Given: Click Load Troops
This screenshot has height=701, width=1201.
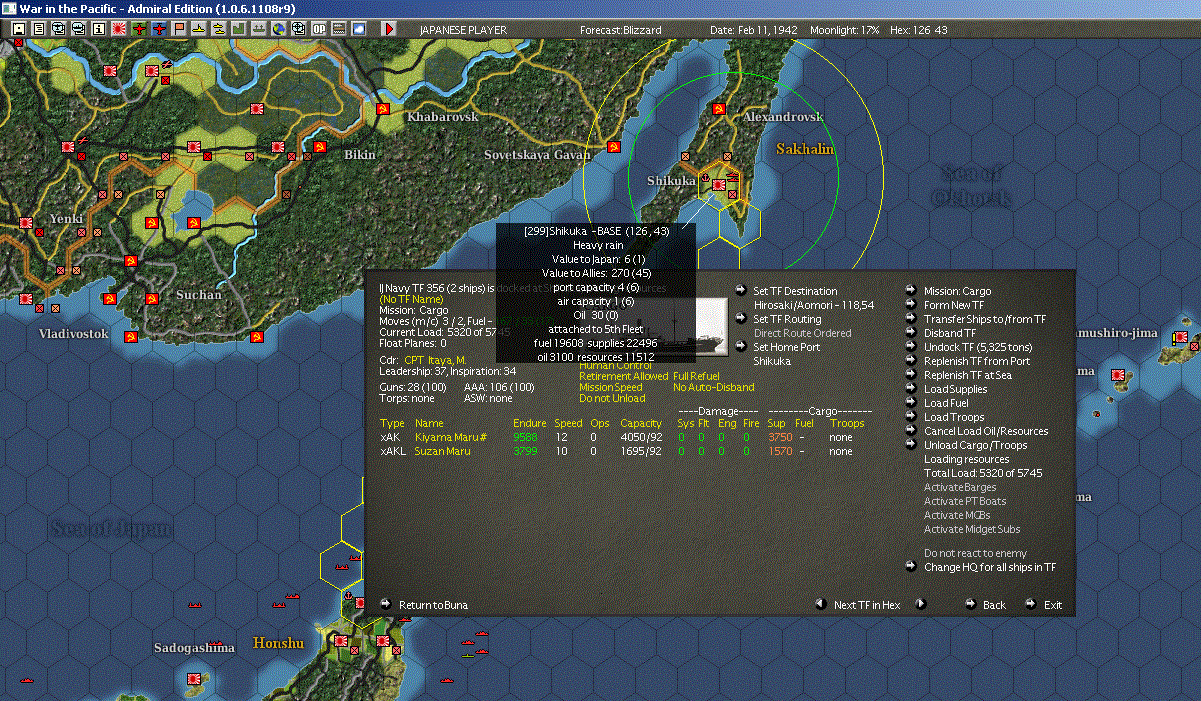Looking at the screenshot, I should [954, 417].
